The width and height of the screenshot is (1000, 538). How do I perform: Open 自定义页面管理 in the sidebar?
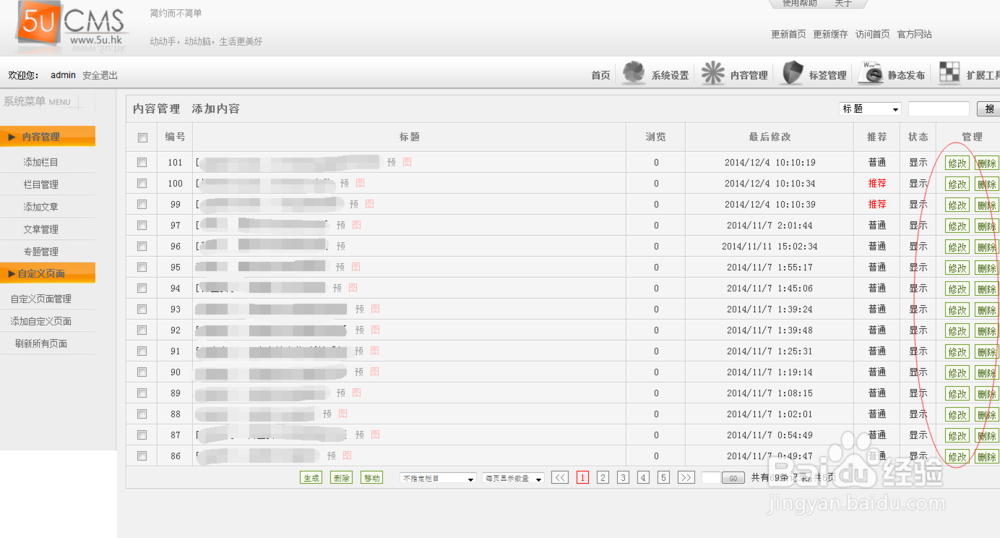click(41, 298)
